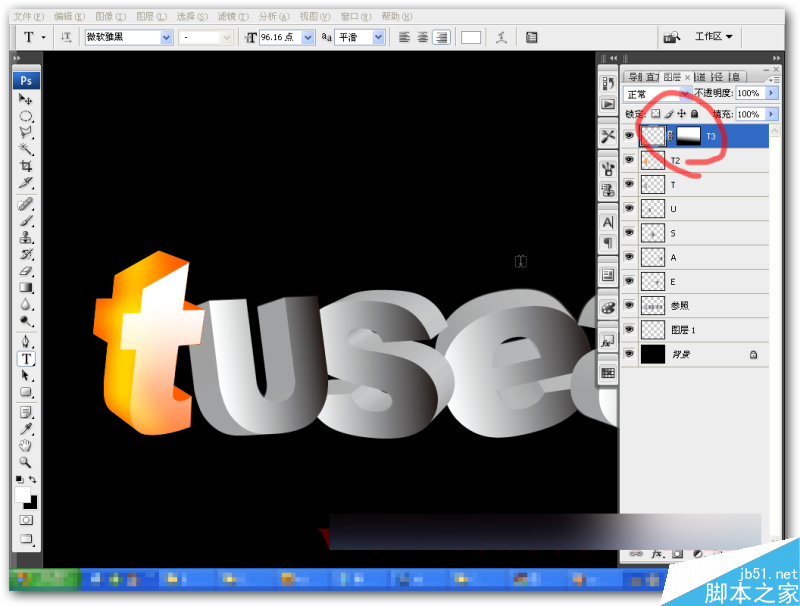Open the 滤镜 menu
Screen dimensions: 800x606
click(233, 16)
